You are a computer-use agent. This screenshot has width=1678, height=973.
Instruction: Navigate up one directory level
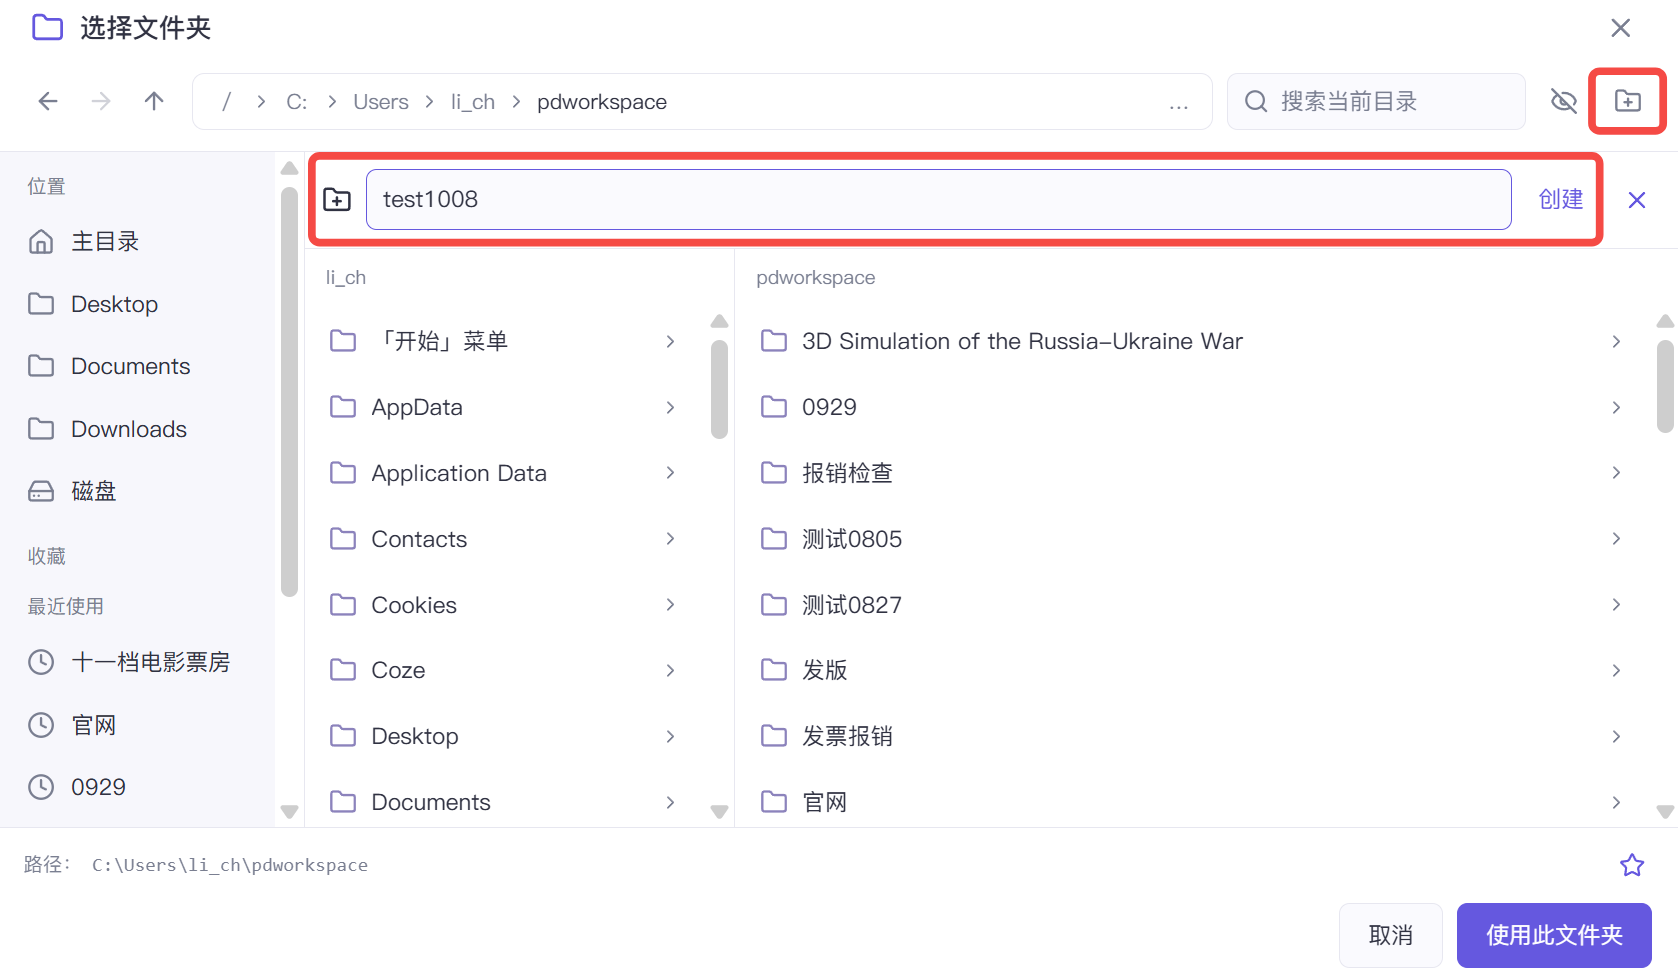(154, 101)
